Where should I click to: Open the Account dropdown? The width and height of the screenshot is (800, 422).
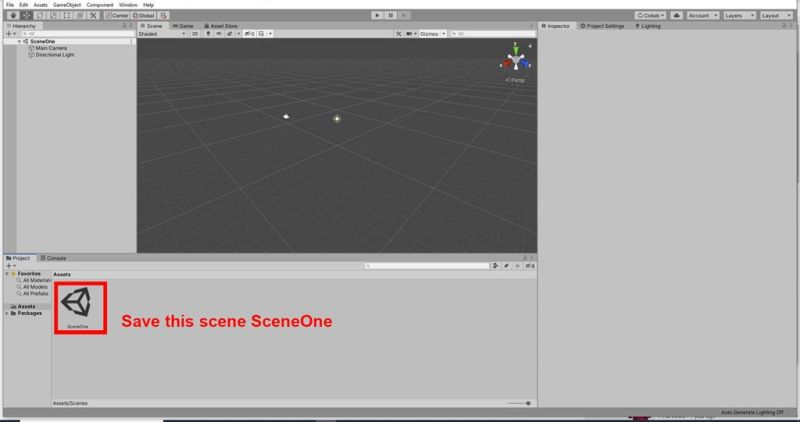pyautogui.click(x=703, y=15)
